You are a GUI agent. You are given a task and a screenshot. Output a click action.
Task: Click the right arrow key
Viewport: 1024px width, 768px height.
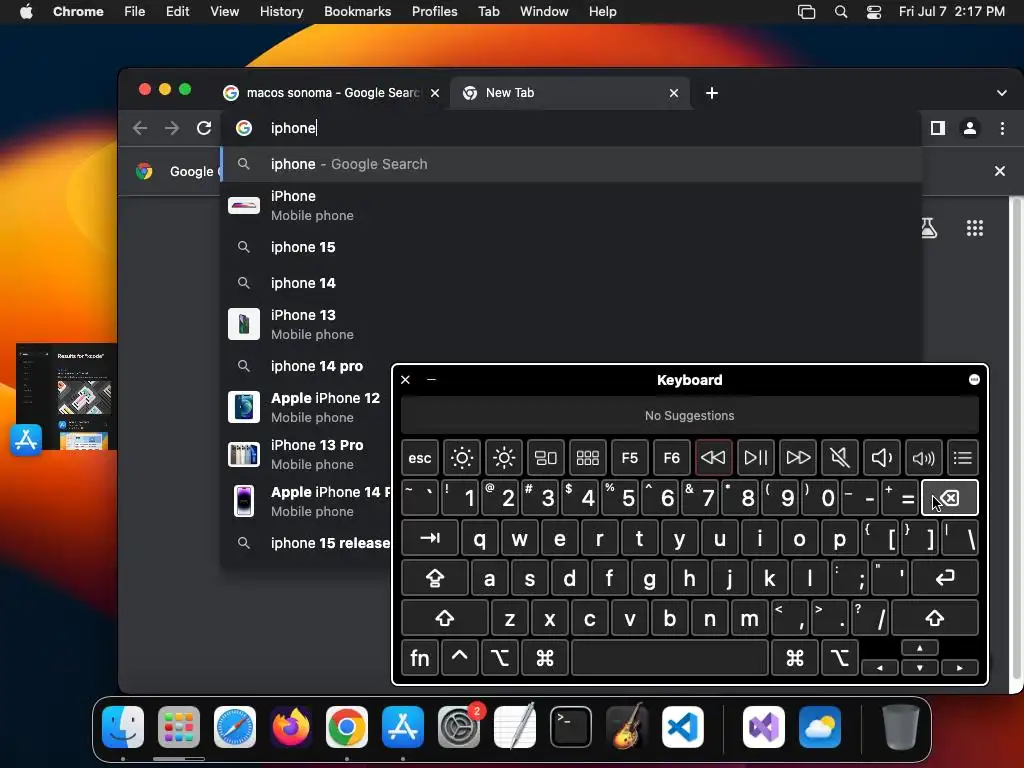tap(959, 667)
